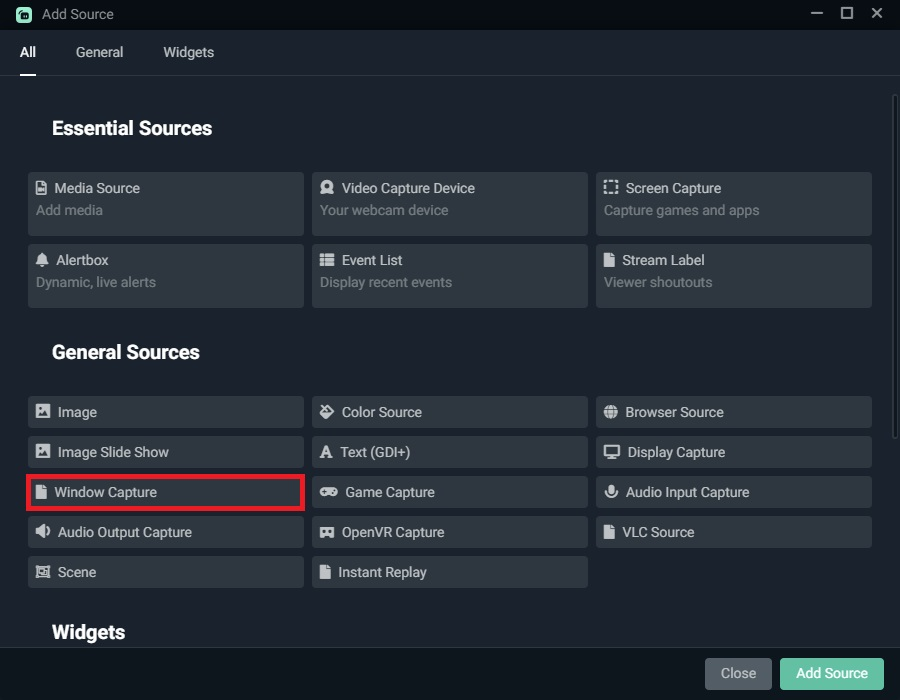Image resolution: width=900 pixels, height=700 pixels.
Task: Open the Widgets tab
Action: 188,52
